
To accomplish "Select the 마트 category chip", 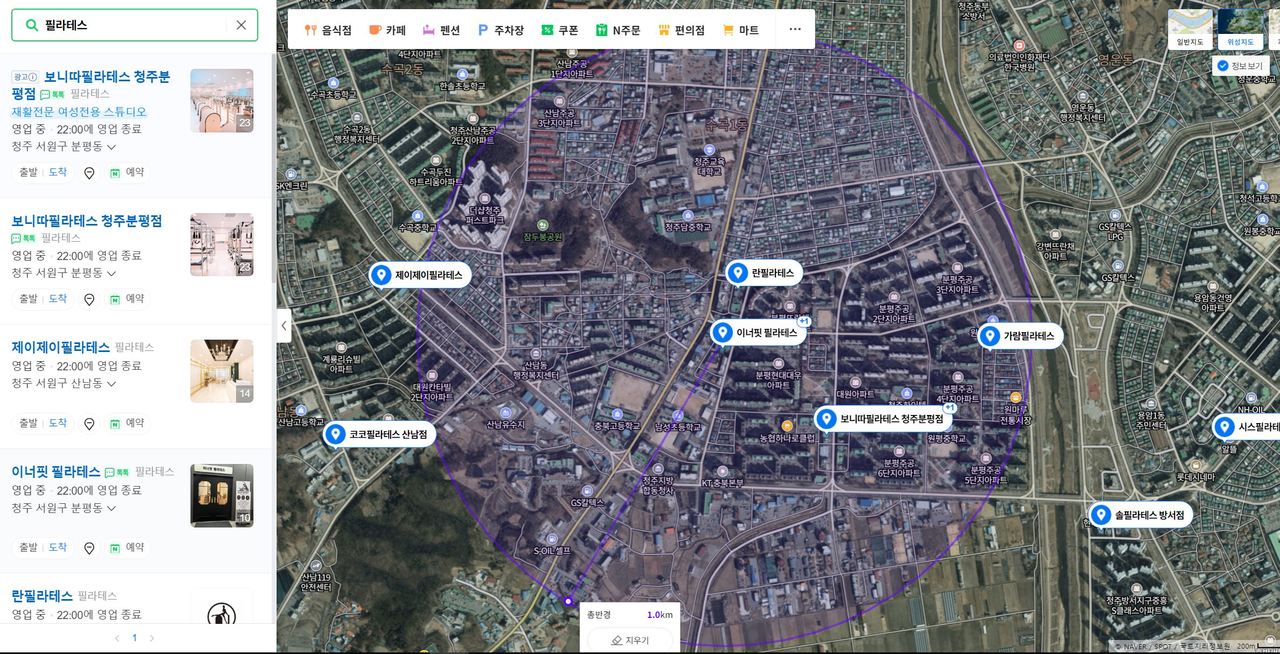I will (741, 30).
